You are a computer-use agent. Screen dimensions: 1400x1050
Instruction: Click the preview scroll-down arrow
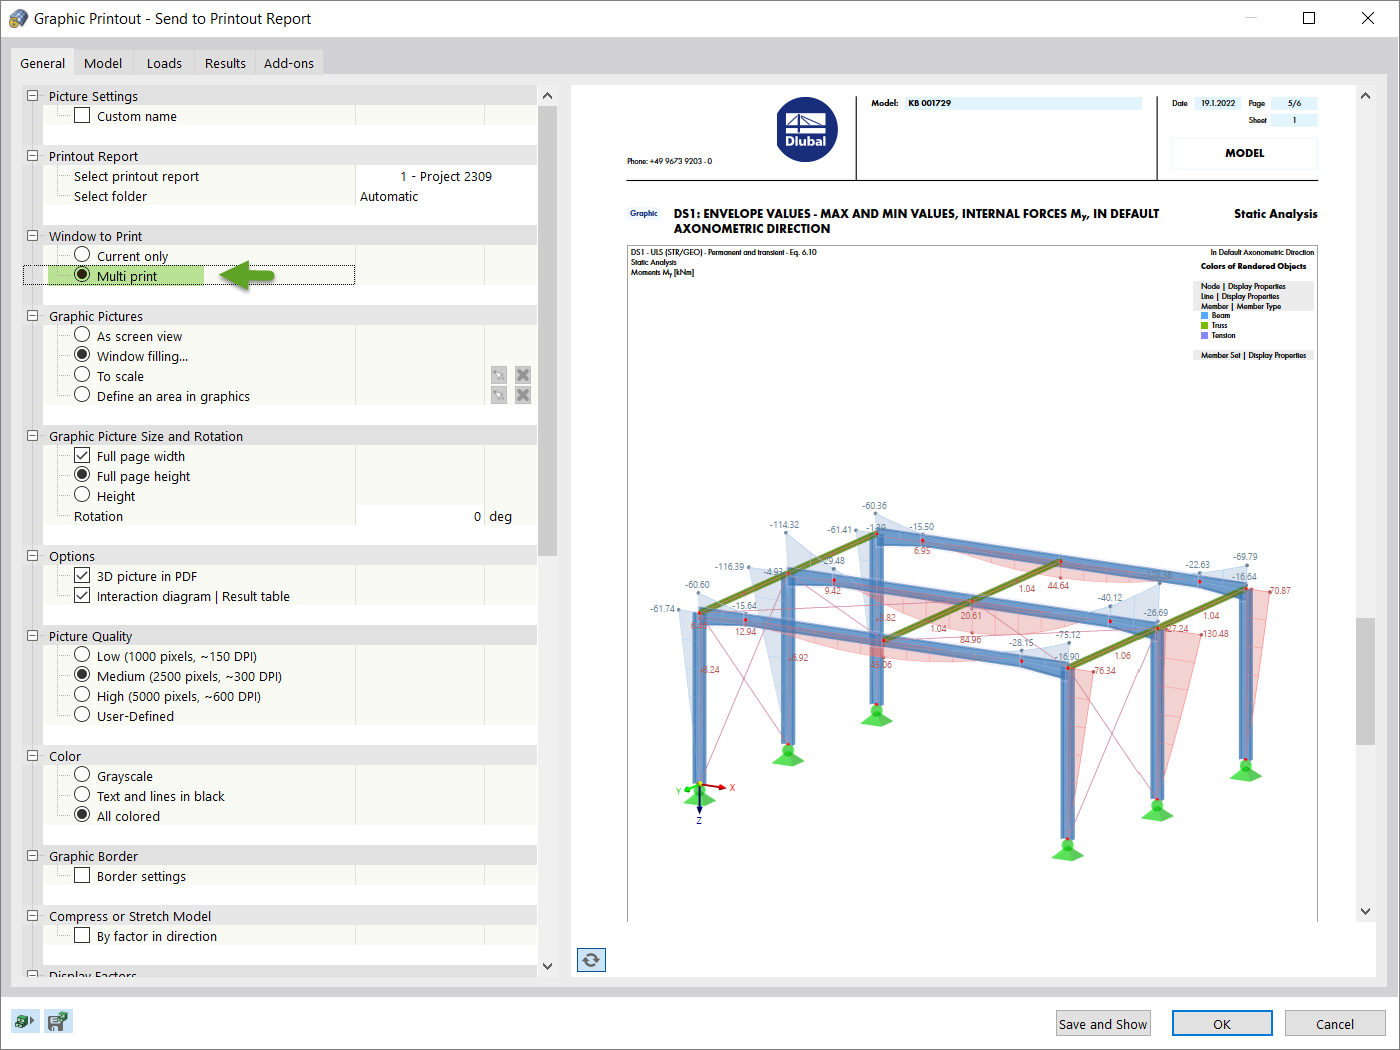[x=1365, y=911]
